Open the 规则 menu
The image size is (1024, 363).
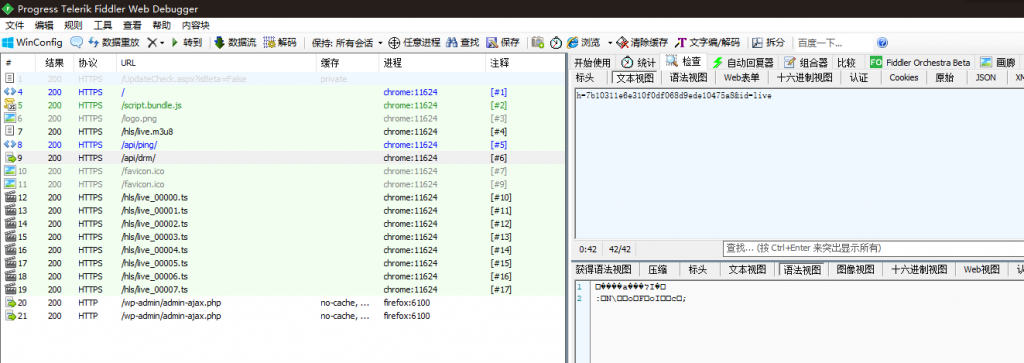click(73, 25)
